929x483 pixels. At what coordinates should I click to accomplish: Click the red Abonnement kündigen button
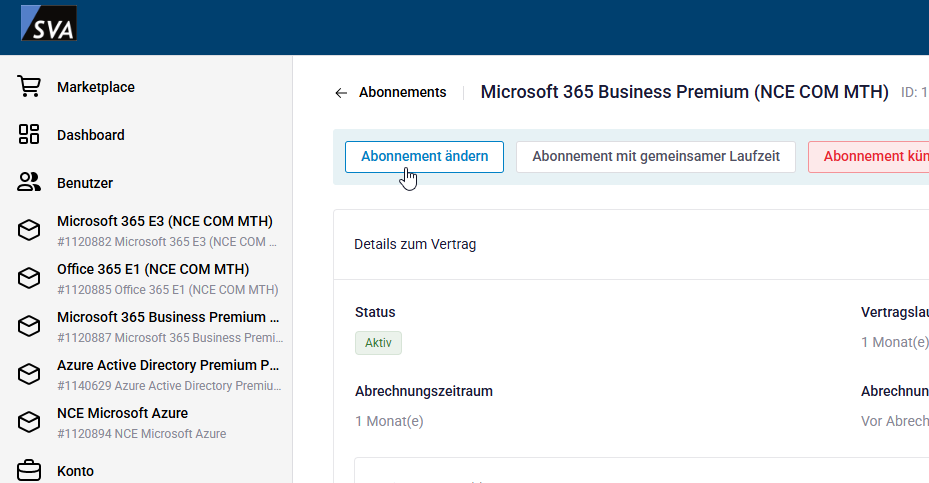click(x=869, y=156)
